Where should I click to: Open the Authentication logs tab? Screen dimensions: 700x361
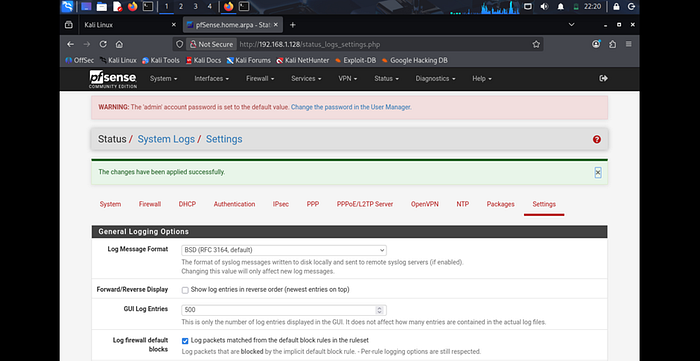click(x=234, y=204)
